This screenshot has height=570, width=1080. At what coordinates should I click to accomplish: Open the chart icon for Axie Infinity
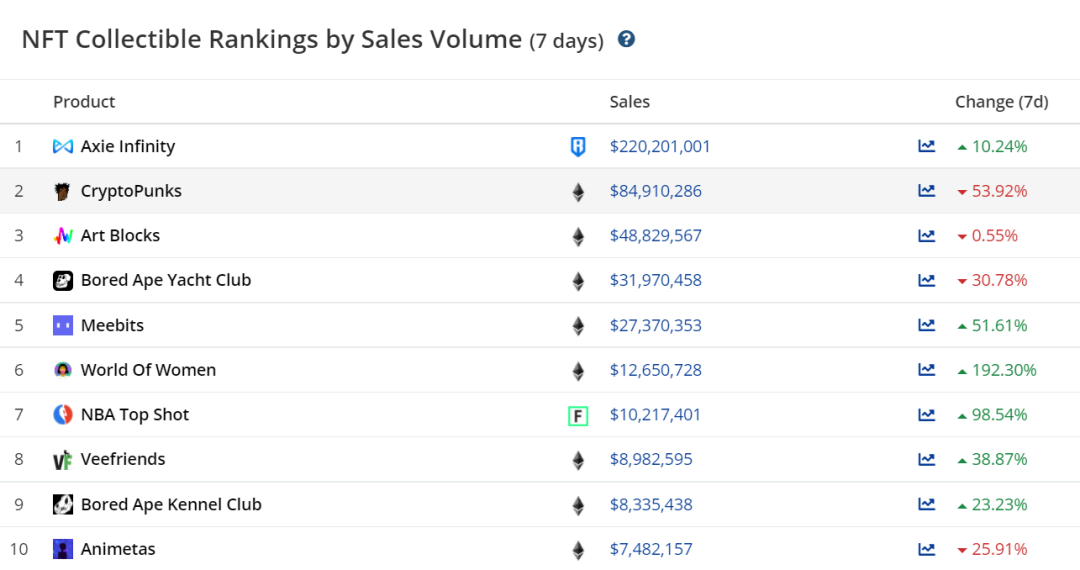[x=926, y=146]
